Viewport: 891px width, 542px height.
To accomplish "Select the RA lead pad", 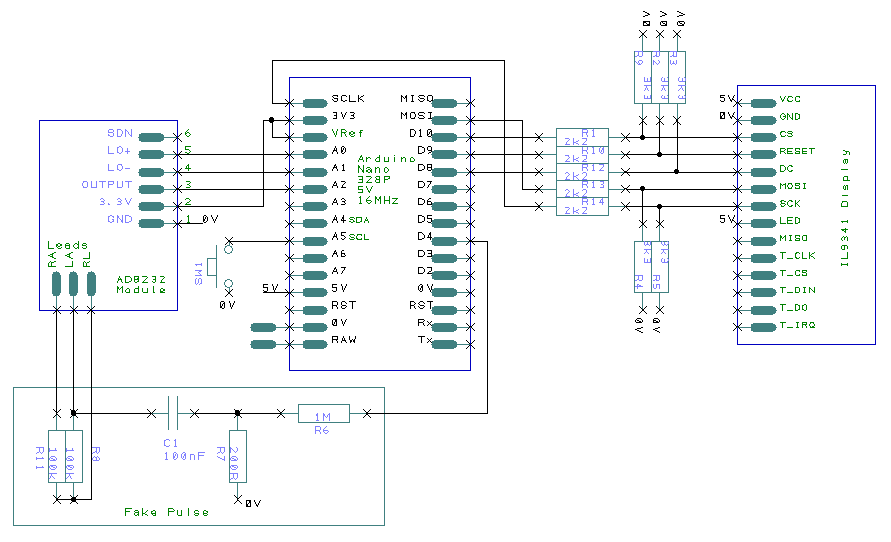I will pos(56,283).
